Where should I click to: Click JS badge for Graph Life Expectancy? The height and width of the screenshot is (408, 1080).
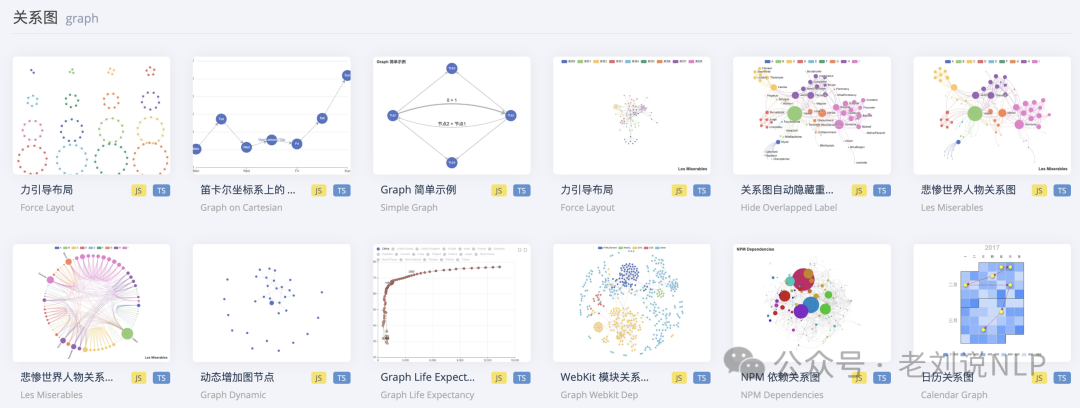[499, 378]
